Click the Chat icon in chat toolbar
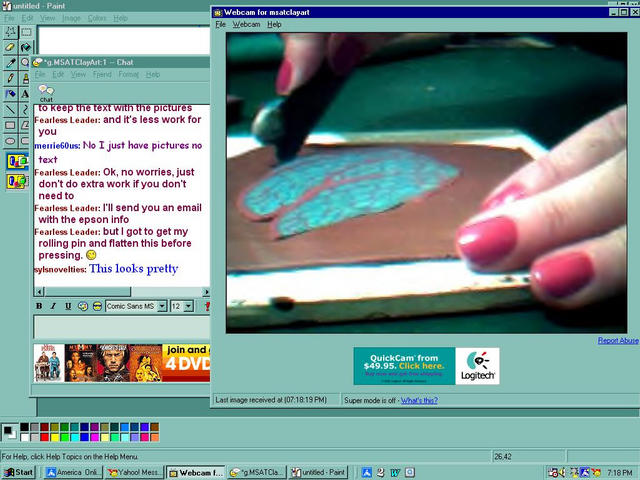Screen dimensions: 640x480 point(46,93)
